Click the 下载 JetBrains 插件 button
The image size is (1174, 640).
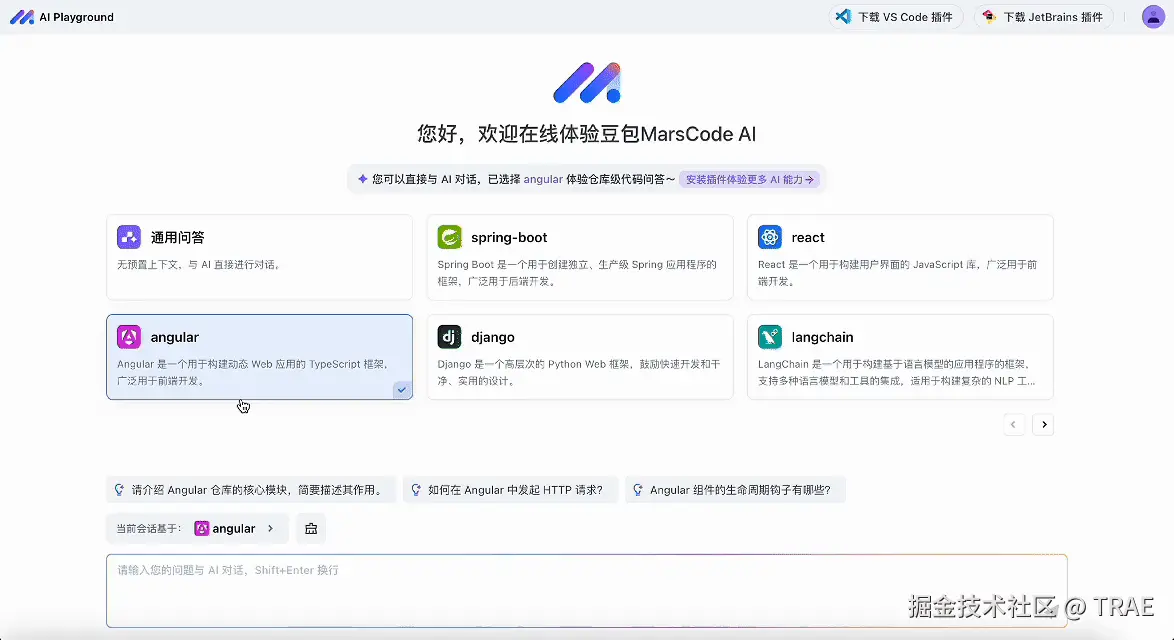click(1044, 16)
